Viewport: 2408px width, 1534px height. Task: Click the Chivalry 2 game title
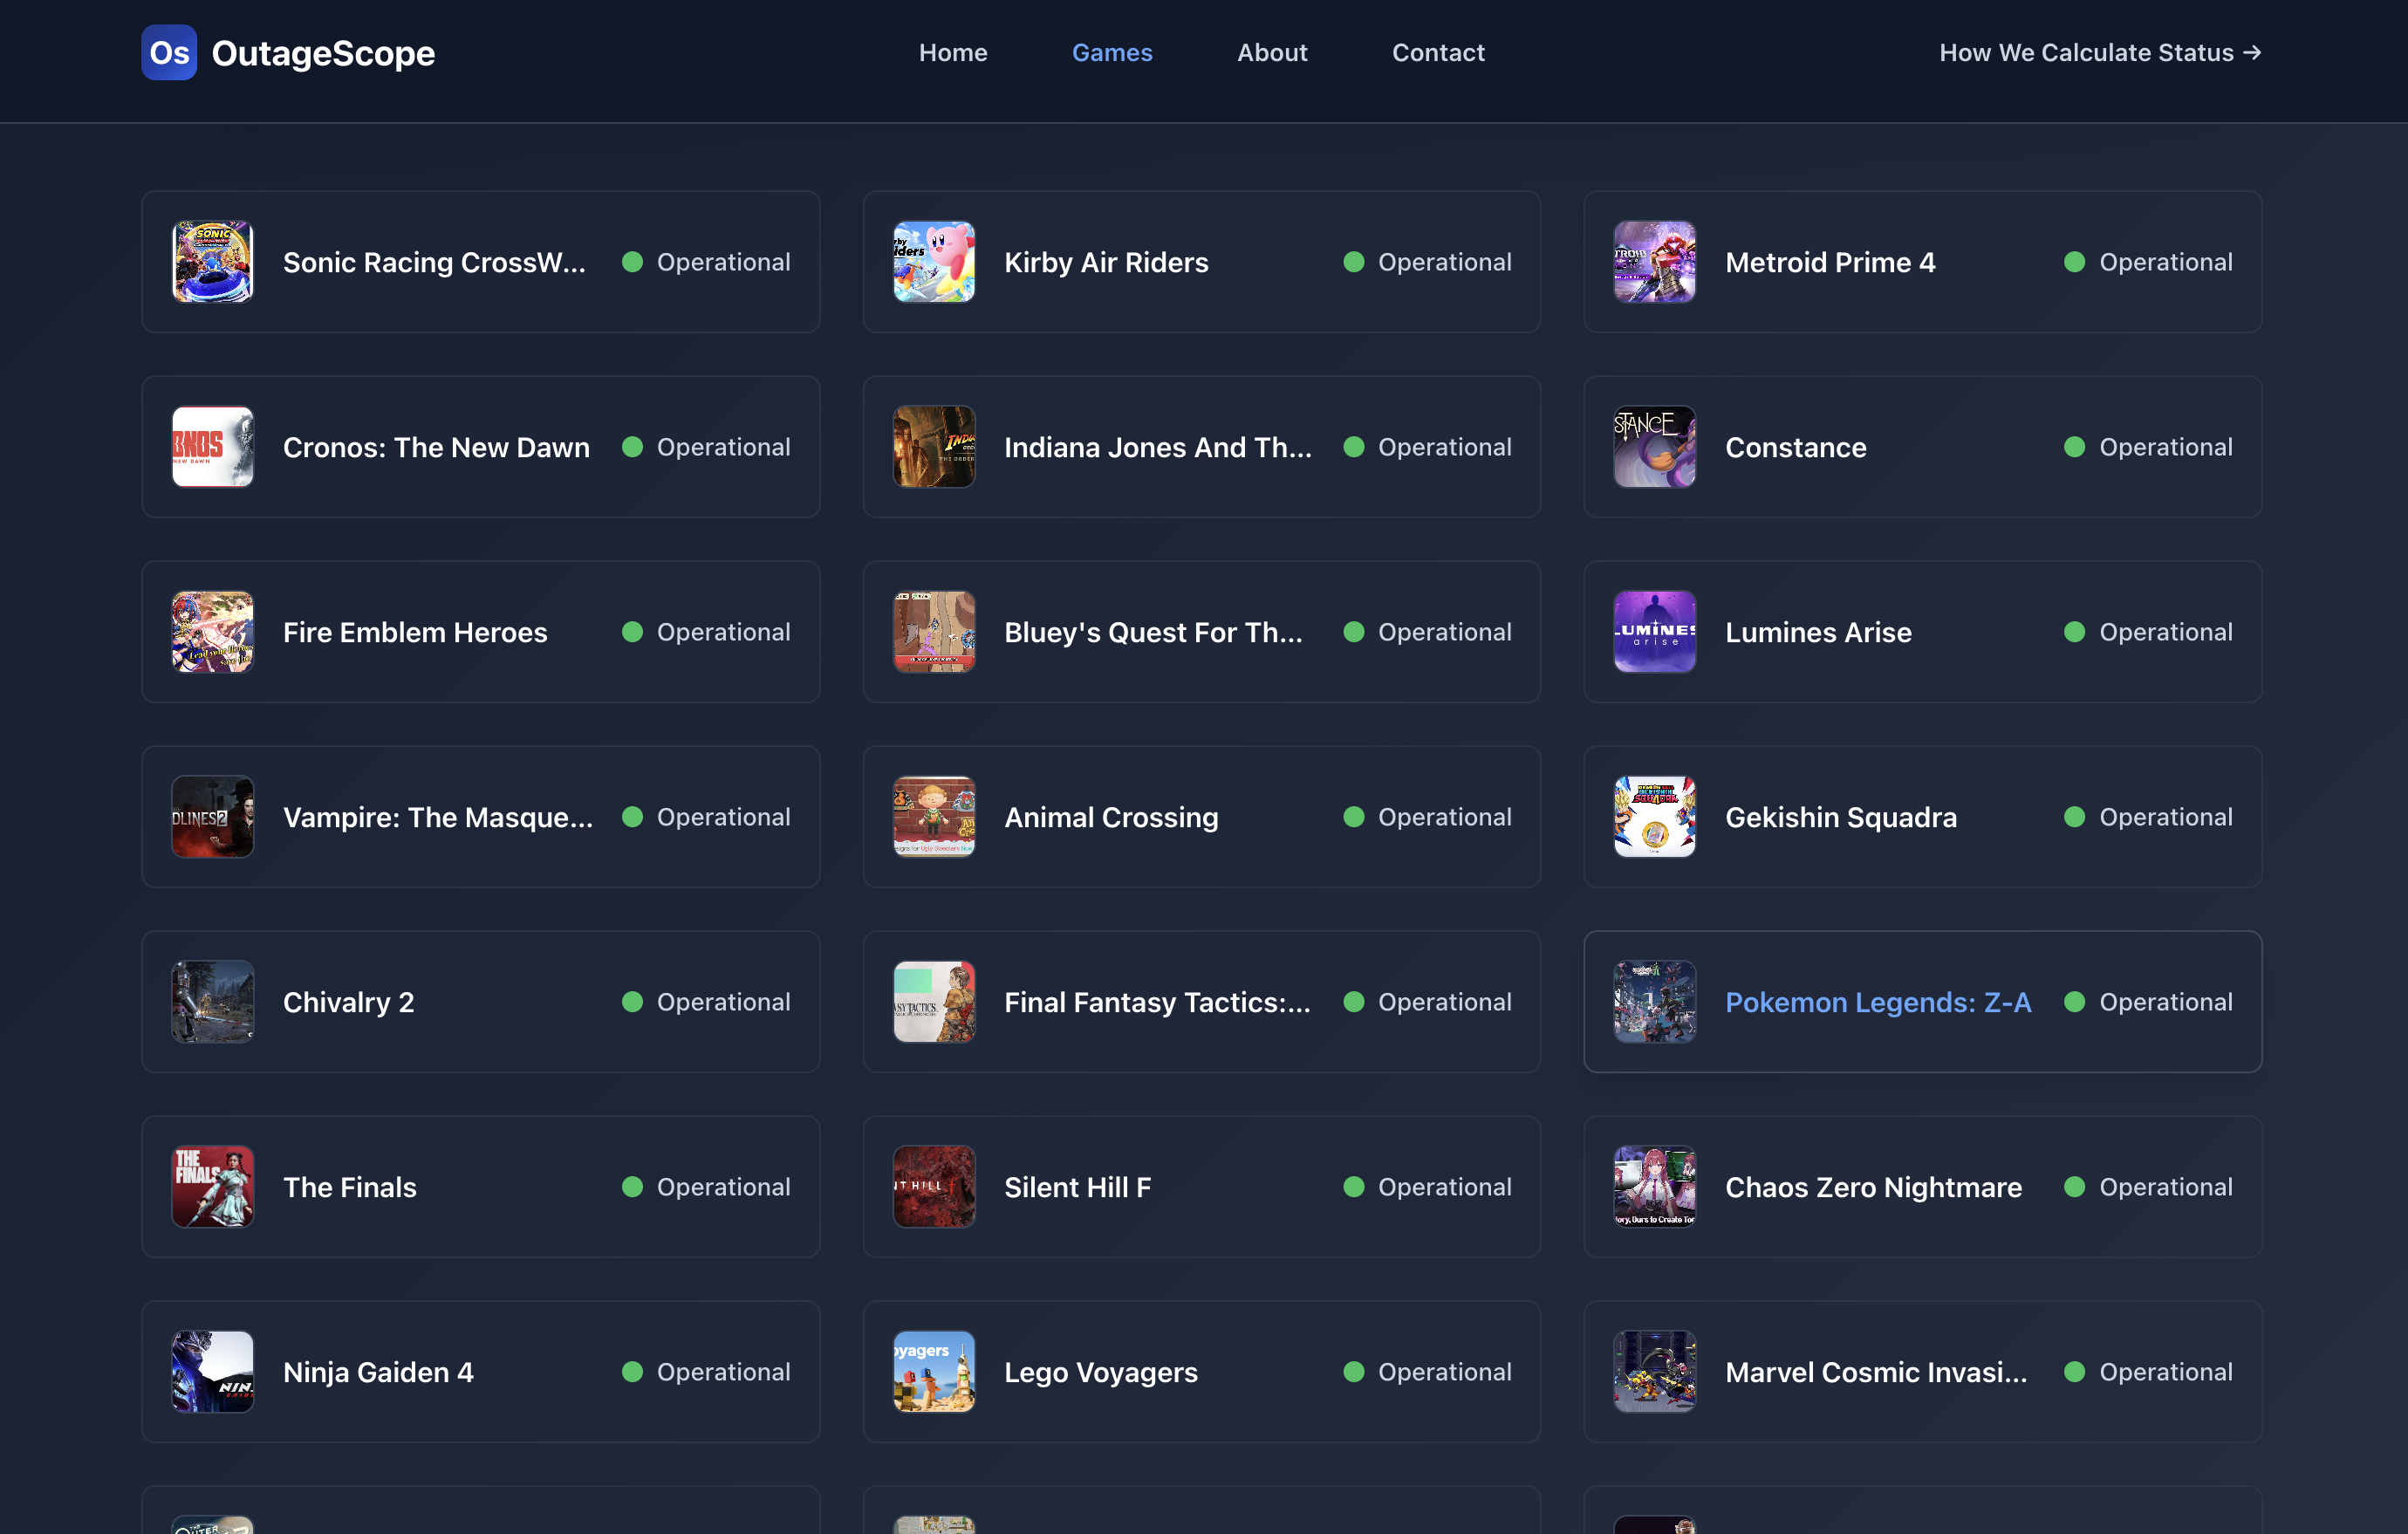coord(348,1002)
